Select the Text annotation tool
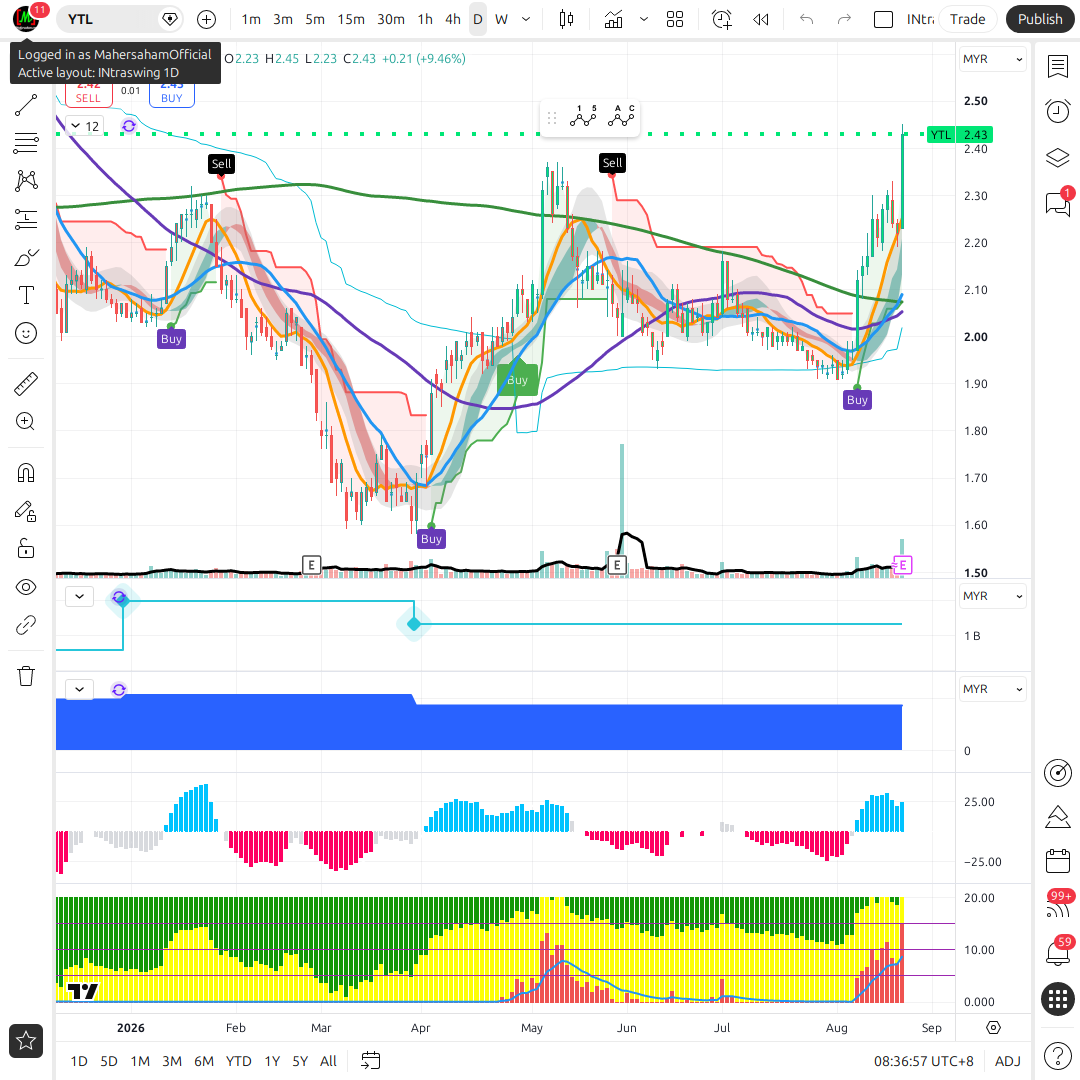Image resolution: width=1080 pixels, height=1080 pixels. click(26, 295)
